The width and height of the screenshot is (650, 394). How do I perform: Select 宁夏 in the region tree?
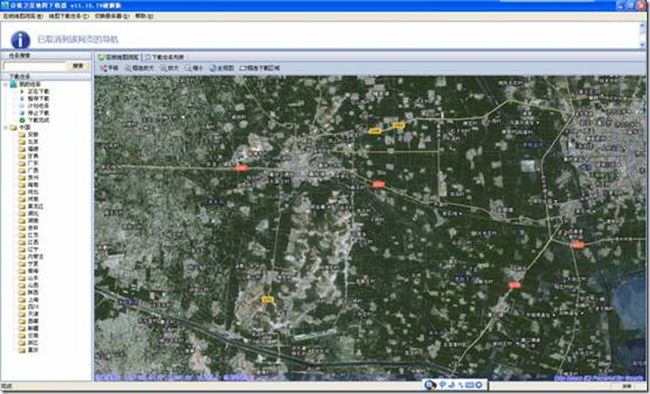(x=29, y=264)
